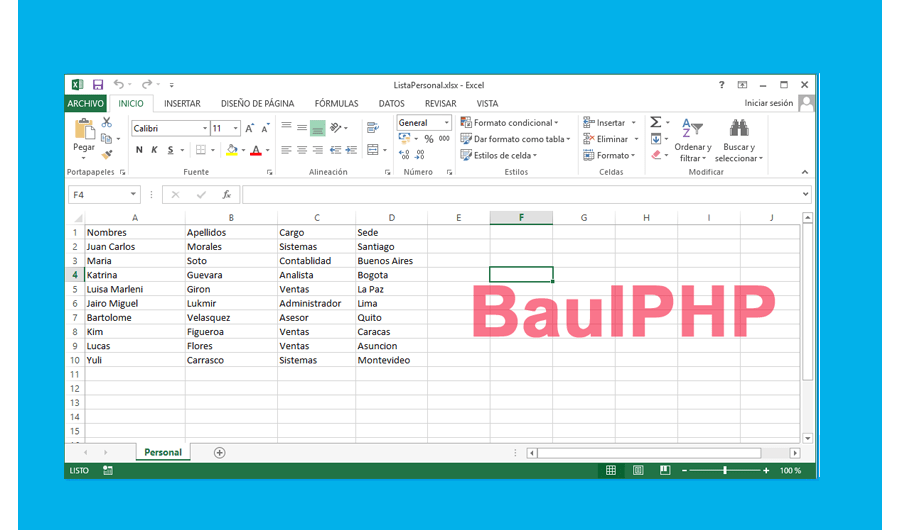
Task: Insert function with fx button
Action: [227, 195]
